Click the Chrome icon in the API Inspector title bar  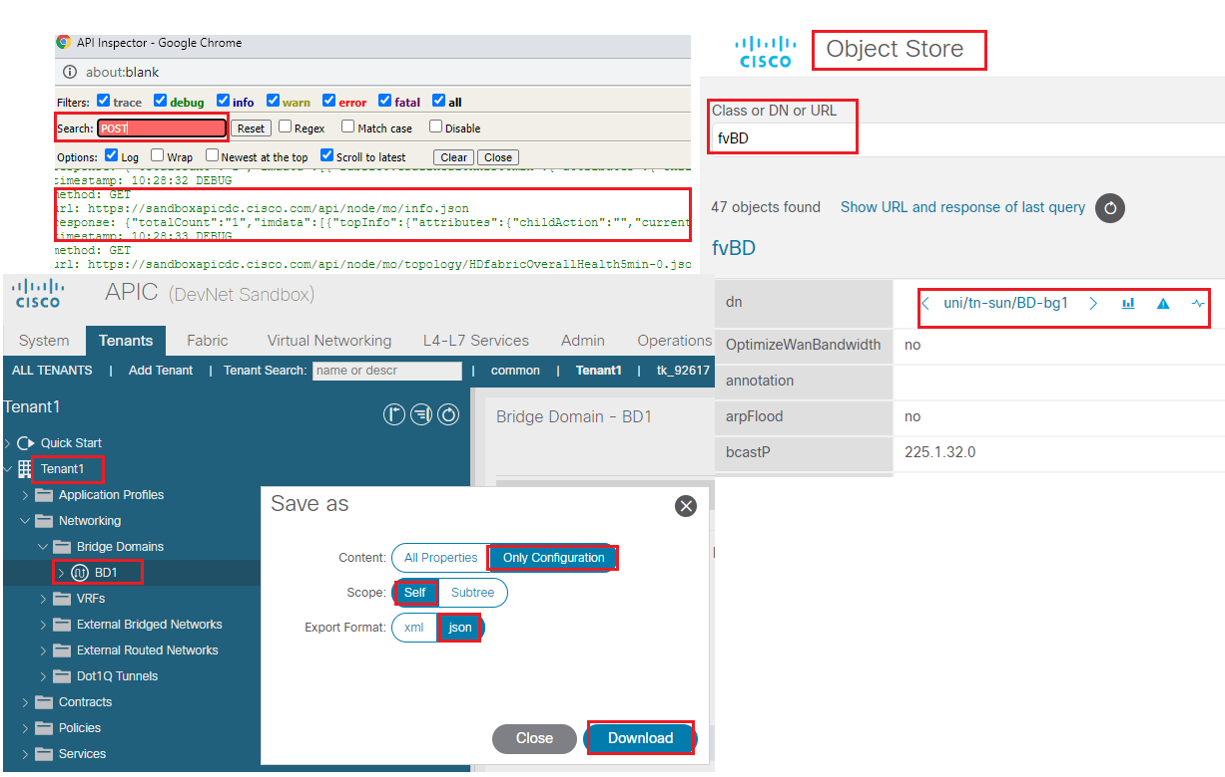click(63, 43)
